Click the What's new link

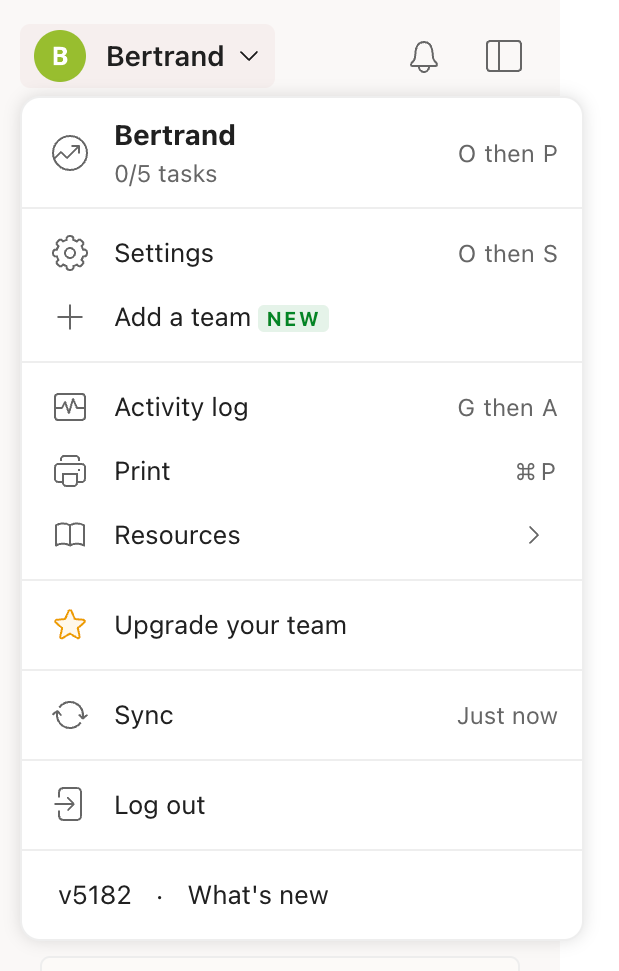tap(257, 895)
